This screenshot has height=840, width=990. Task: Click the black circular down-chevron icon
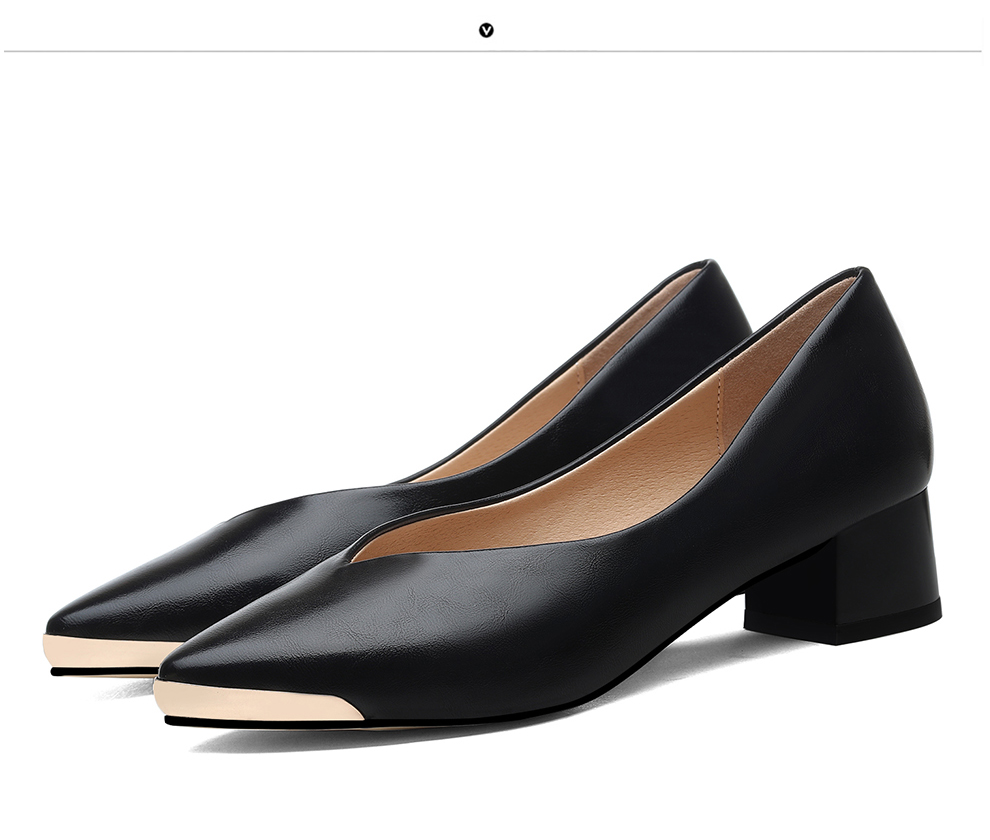486,30
